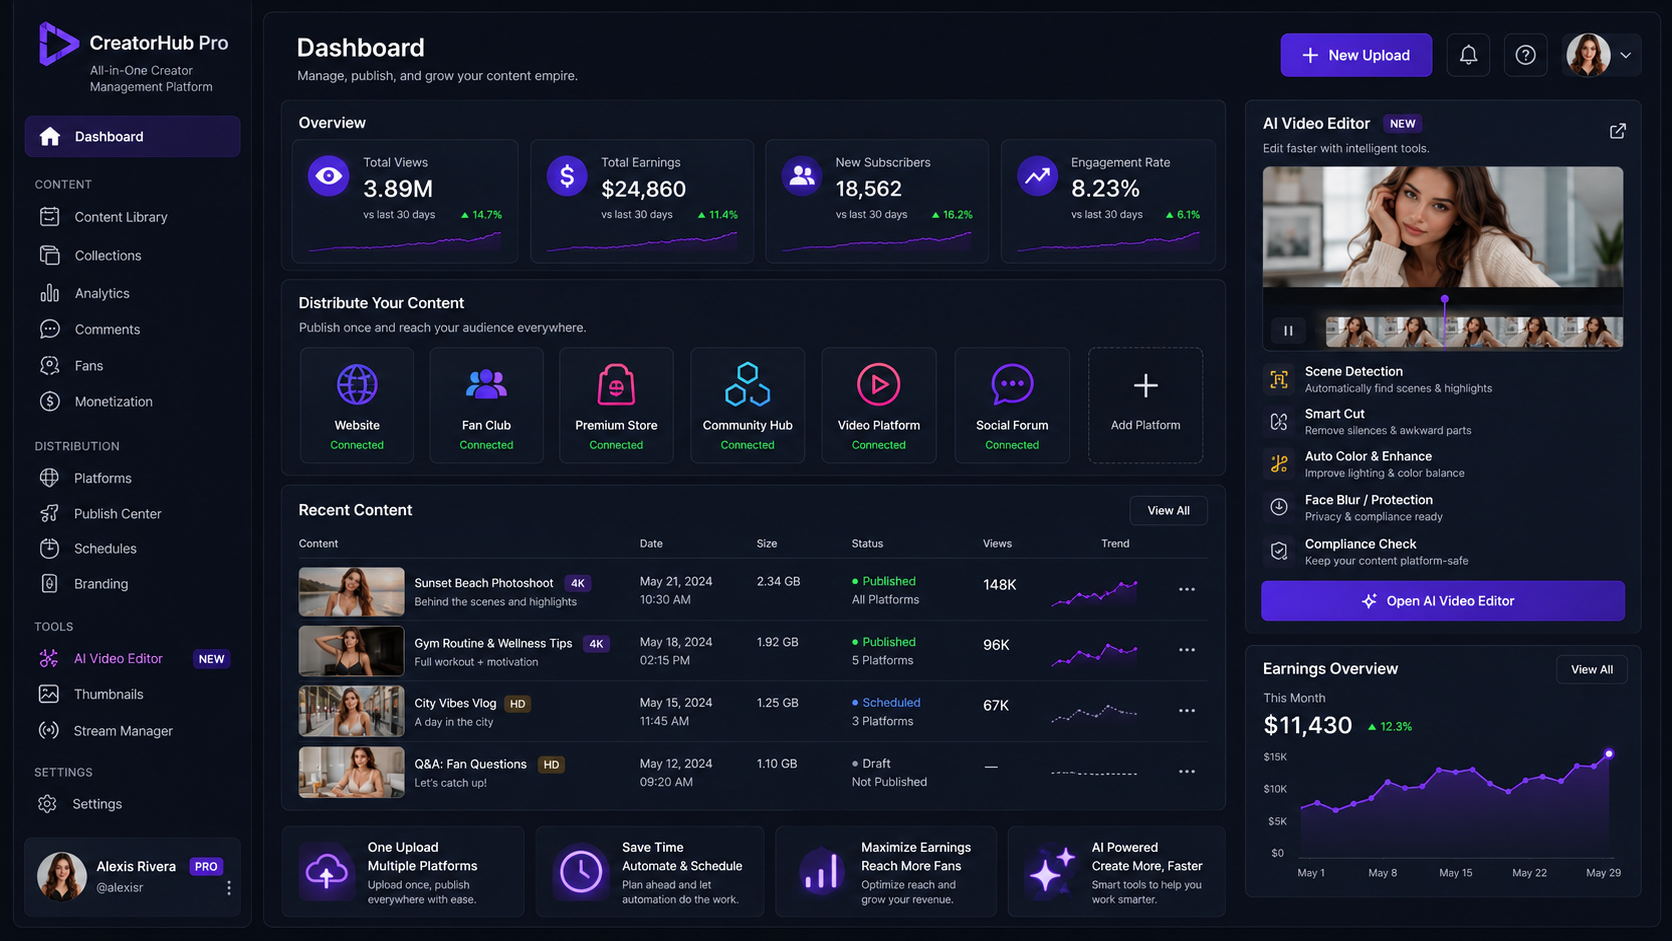Viewport: 1672px width, 941px height.
Task: Click the earnings chart end data point
Action: point(1609,754)
